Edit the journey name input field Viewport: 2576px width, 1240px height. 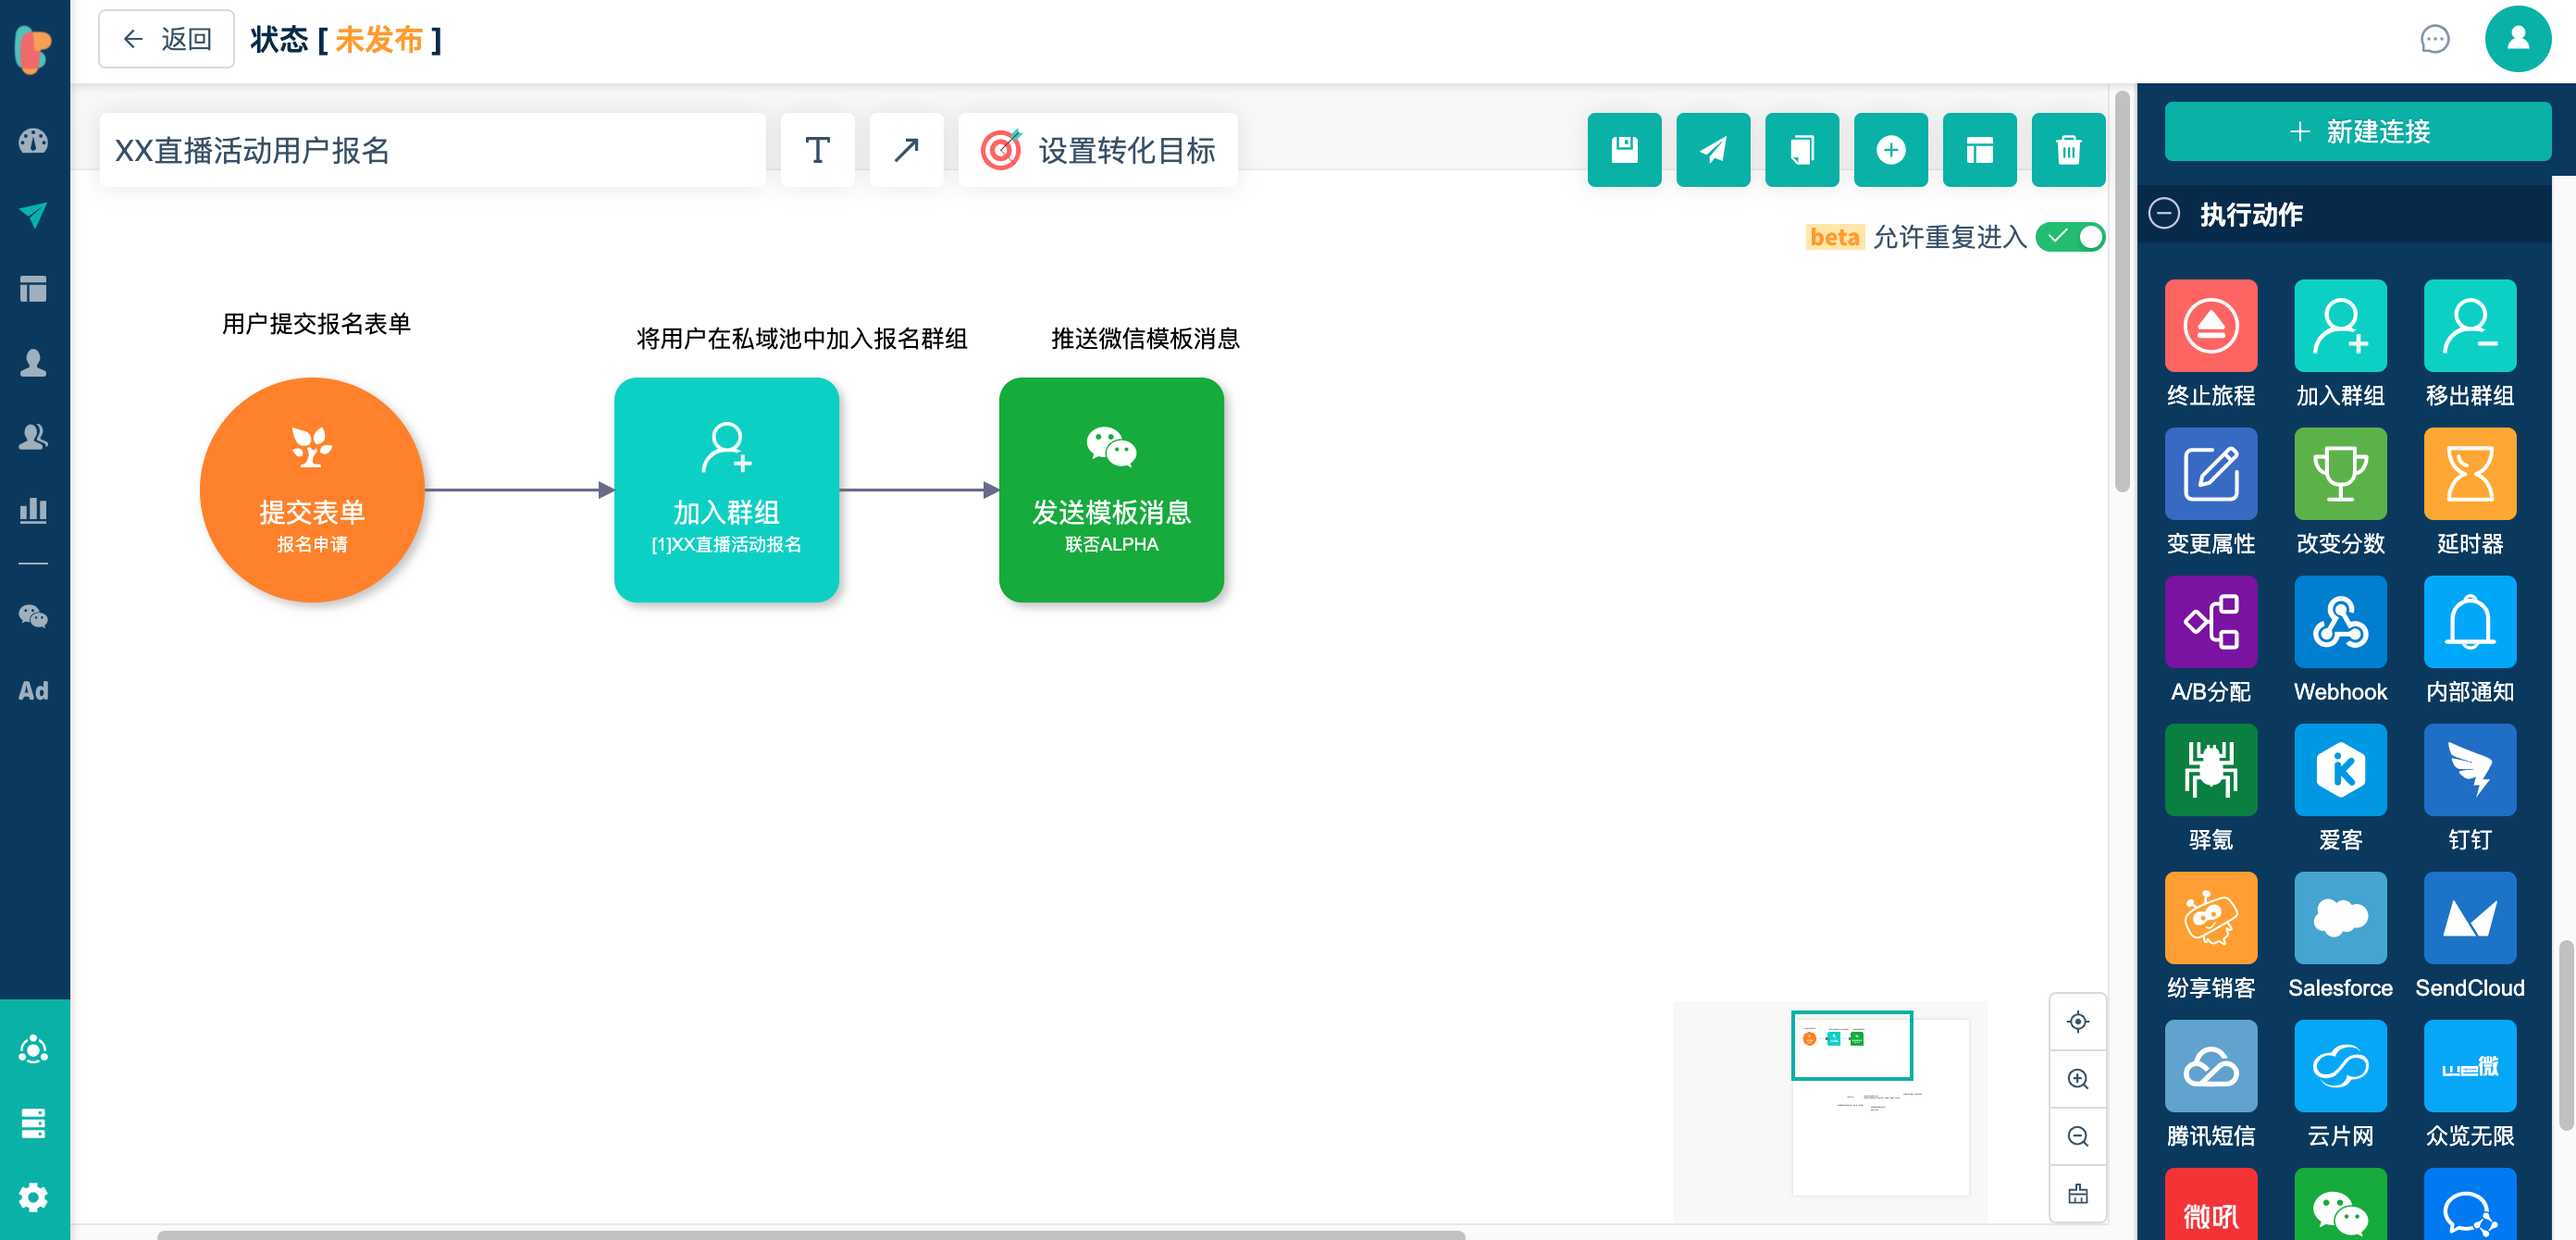432,150
